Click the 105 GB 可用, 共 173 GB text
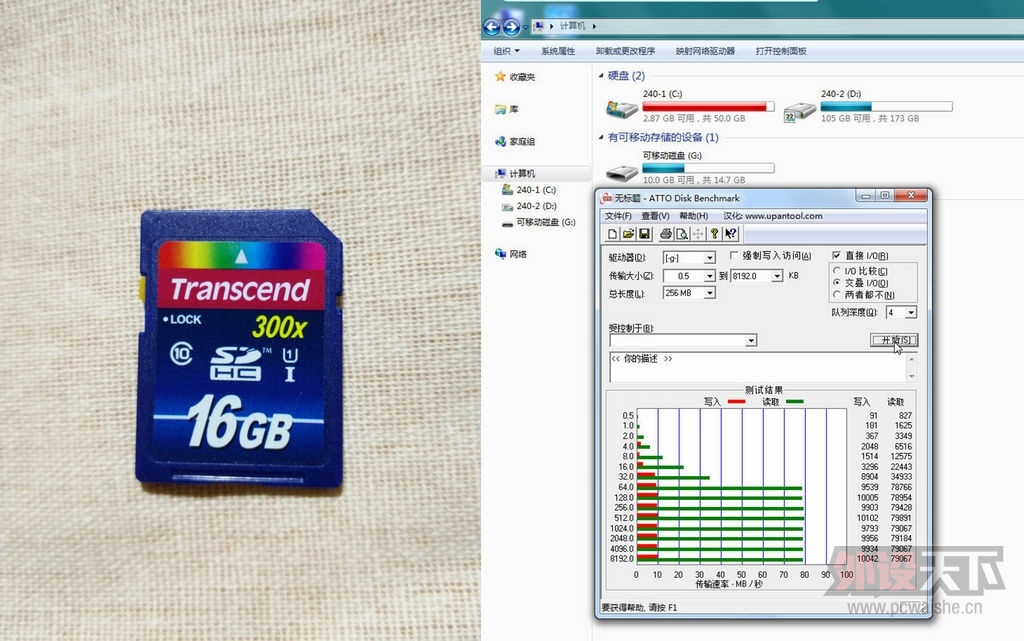1024x641 pixels. [x=869, y=119]
